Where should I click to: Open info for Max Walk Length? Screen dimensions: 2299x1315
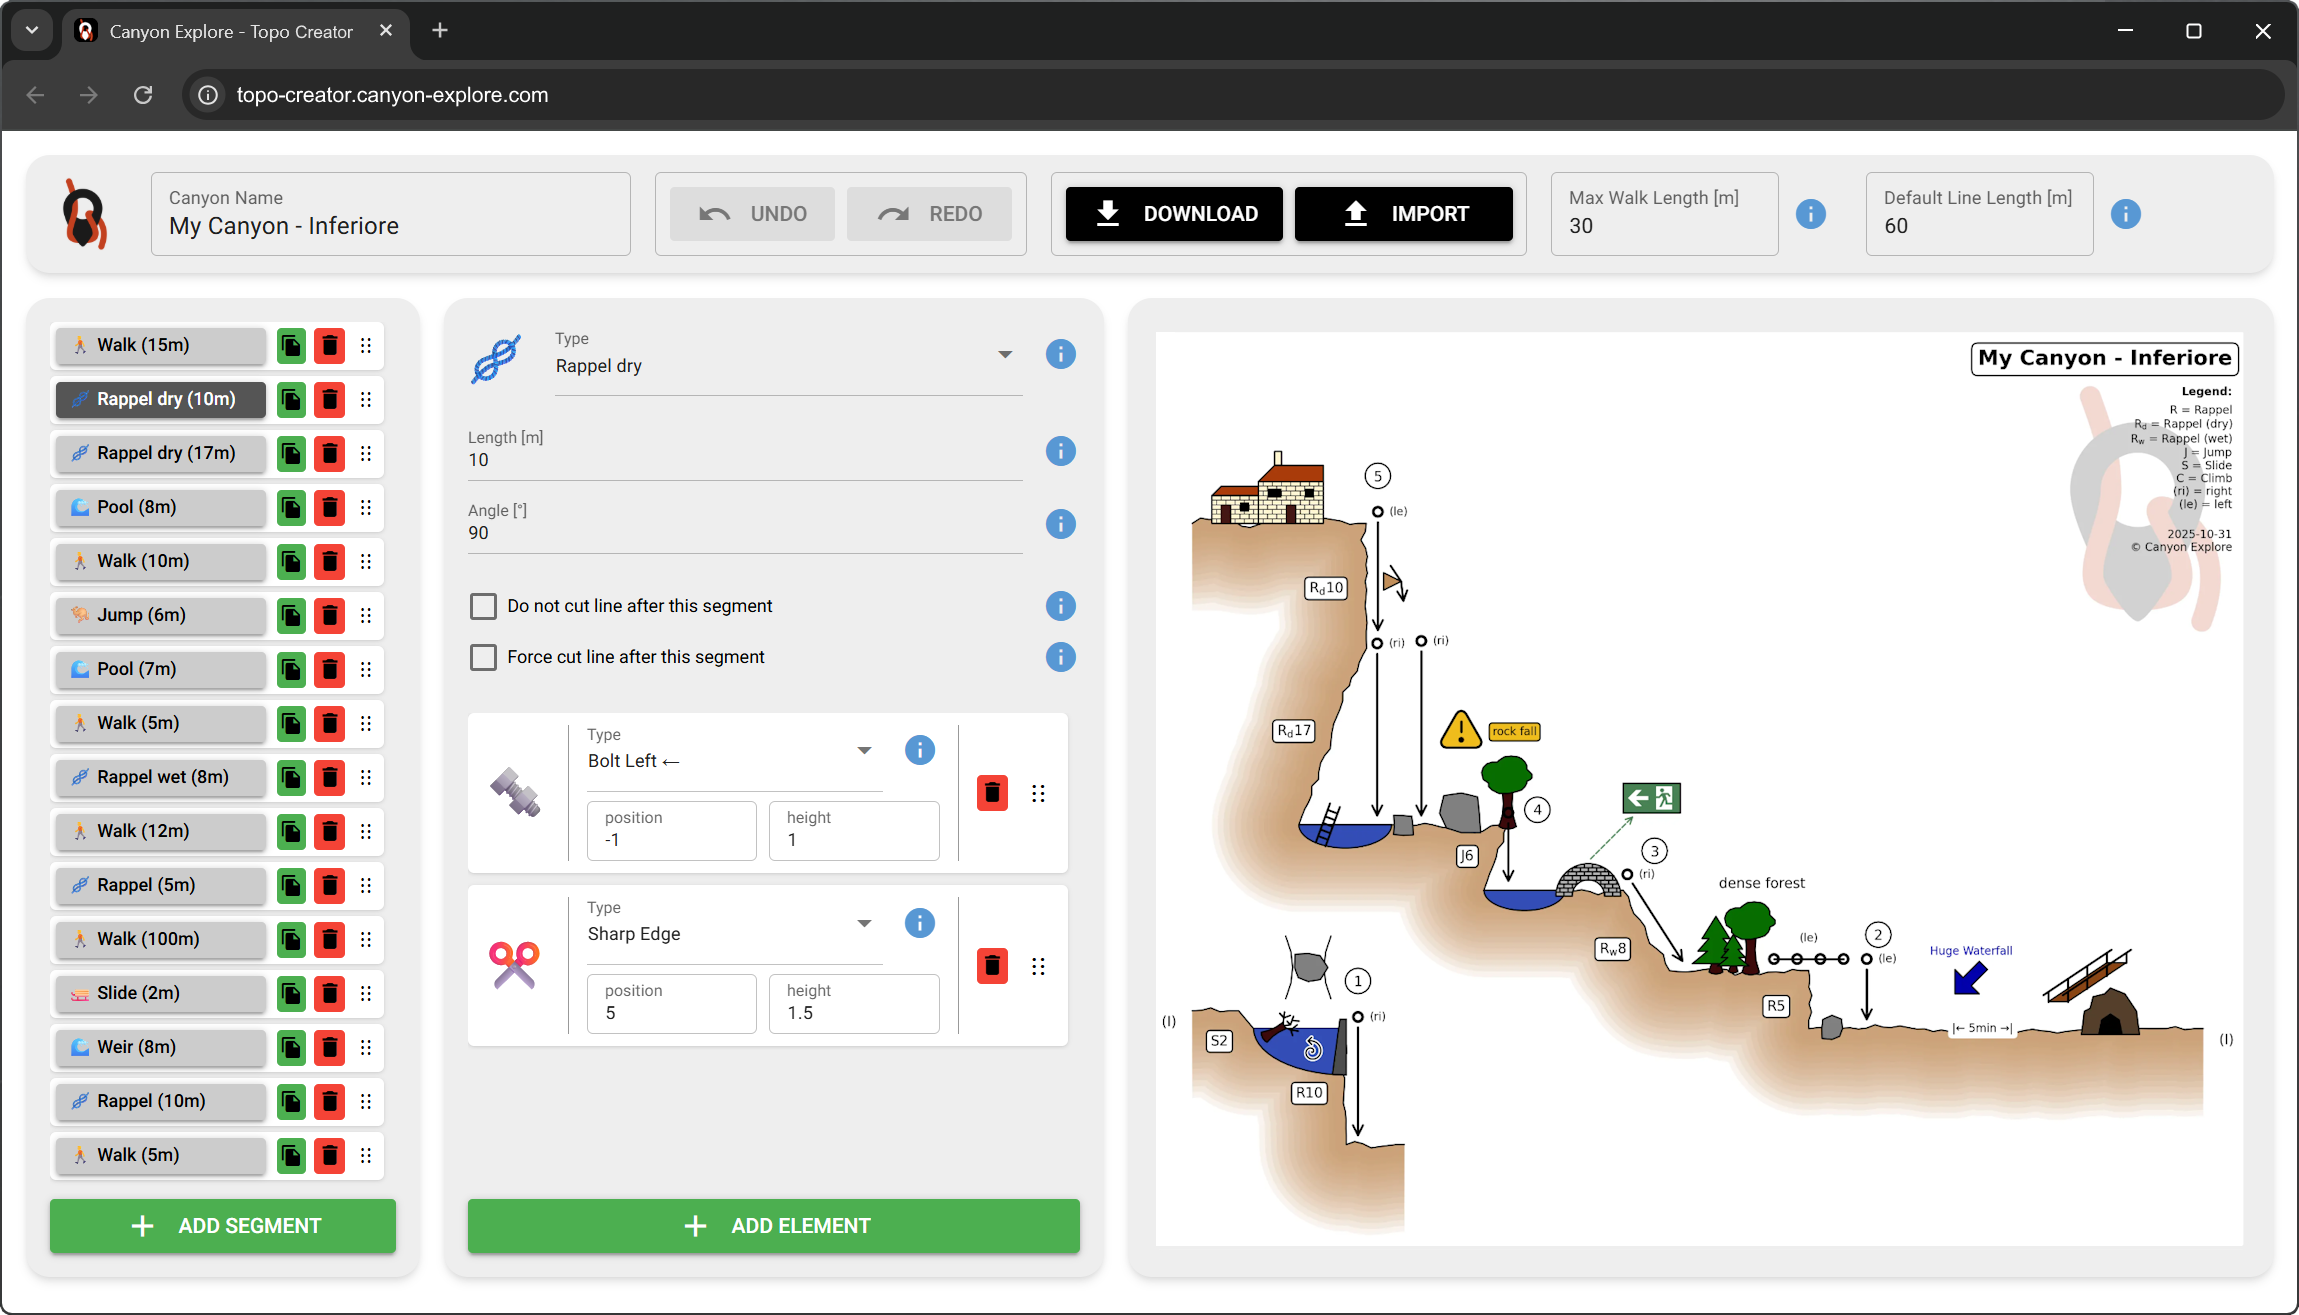(1810, 214)
